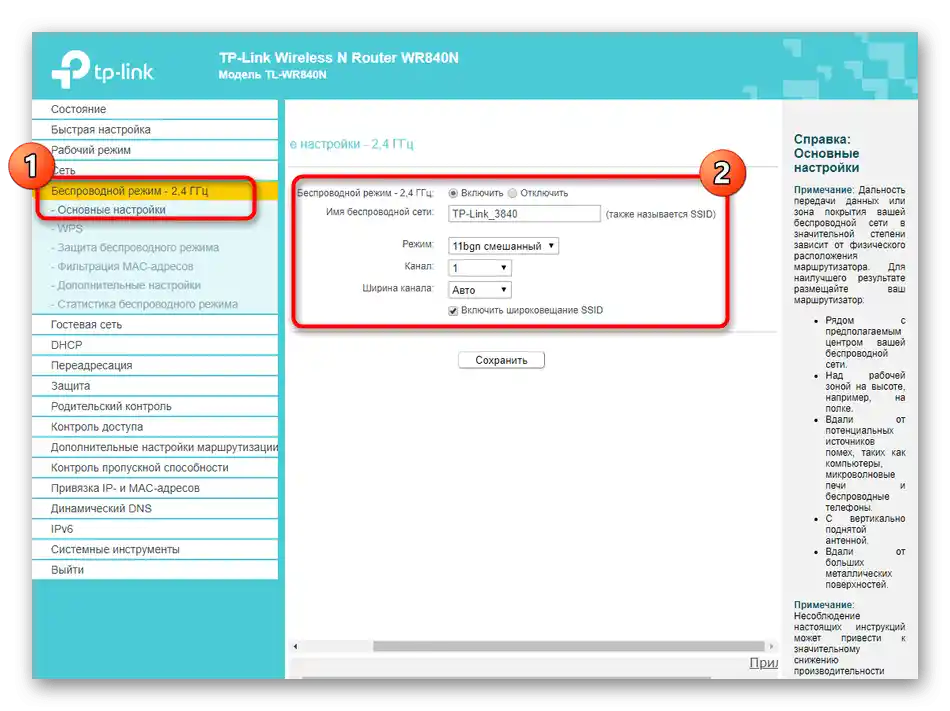950x711 pixels.
Task: Open Сеть menu item
Action: click(155, 171)
